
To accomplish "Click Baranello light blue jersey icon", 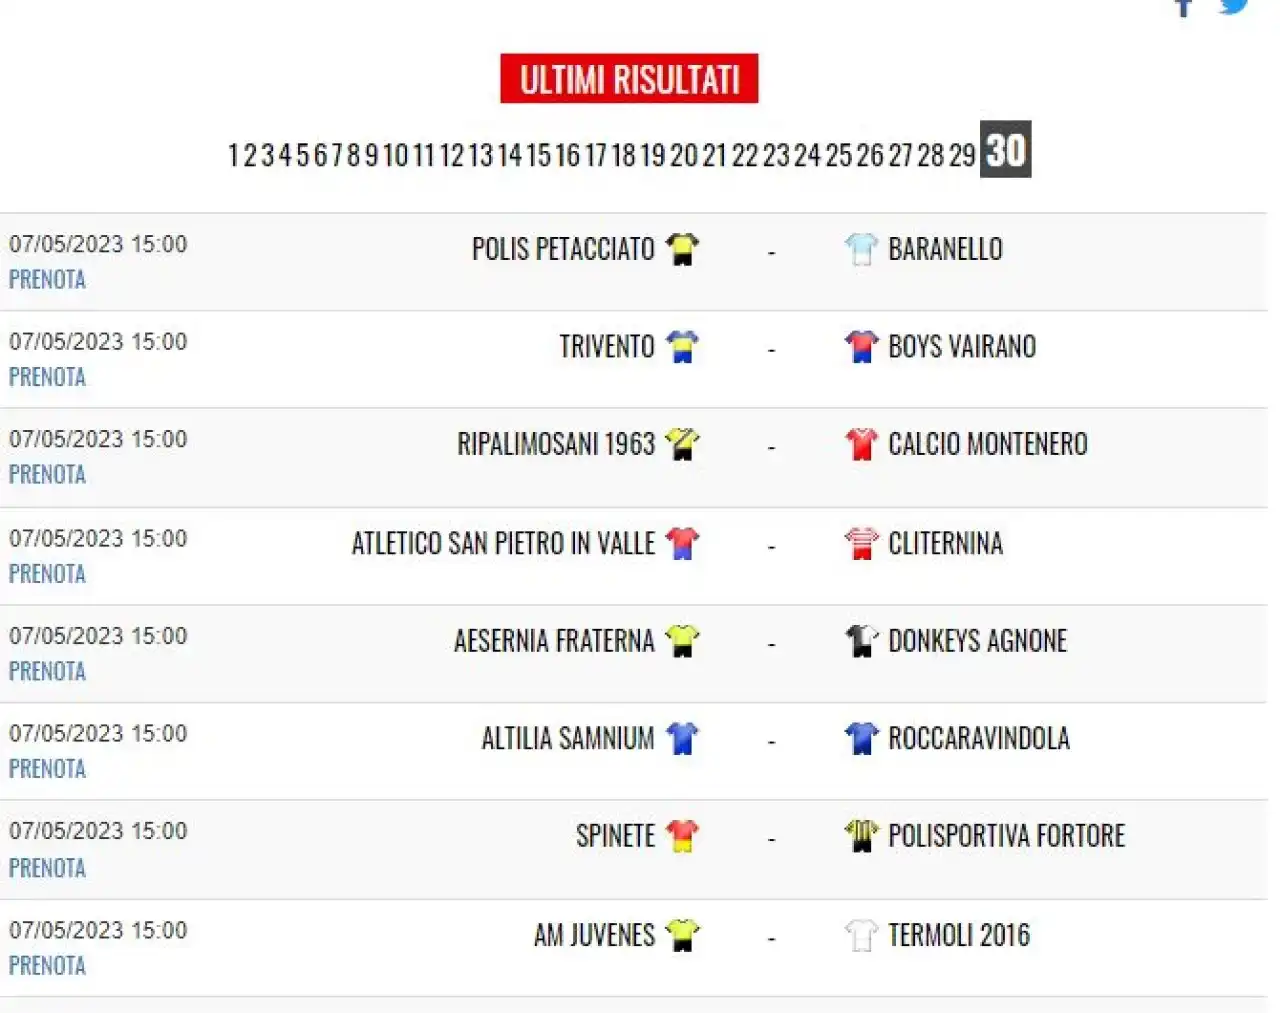I will click(860, 248).
